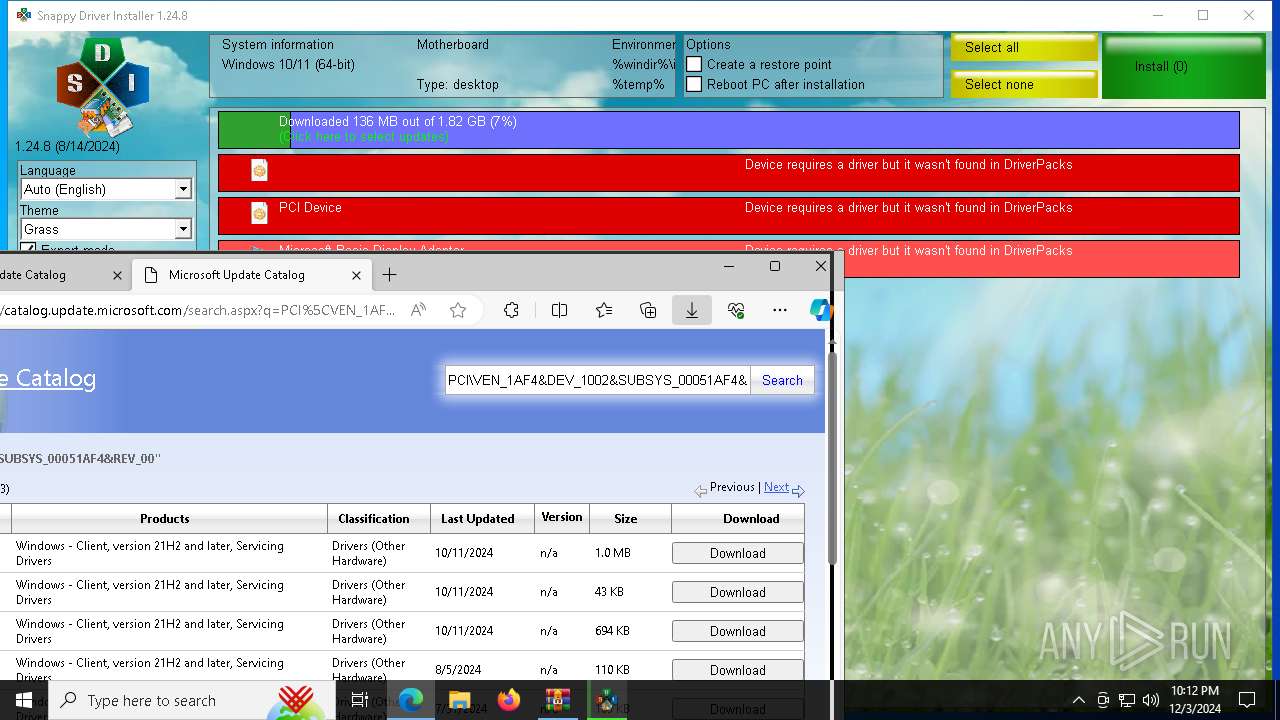Download the 43 KB driver
Image resolution: width=1280 pixels, height=720 pixels.
click(x=738, y=592)
